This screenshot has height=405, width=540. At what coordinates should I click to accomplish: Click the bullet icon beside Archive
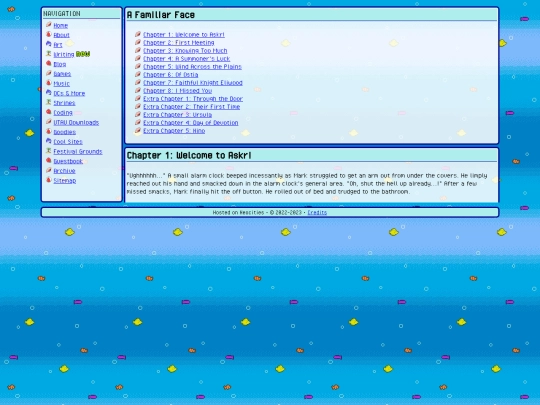tap(49, 170)
